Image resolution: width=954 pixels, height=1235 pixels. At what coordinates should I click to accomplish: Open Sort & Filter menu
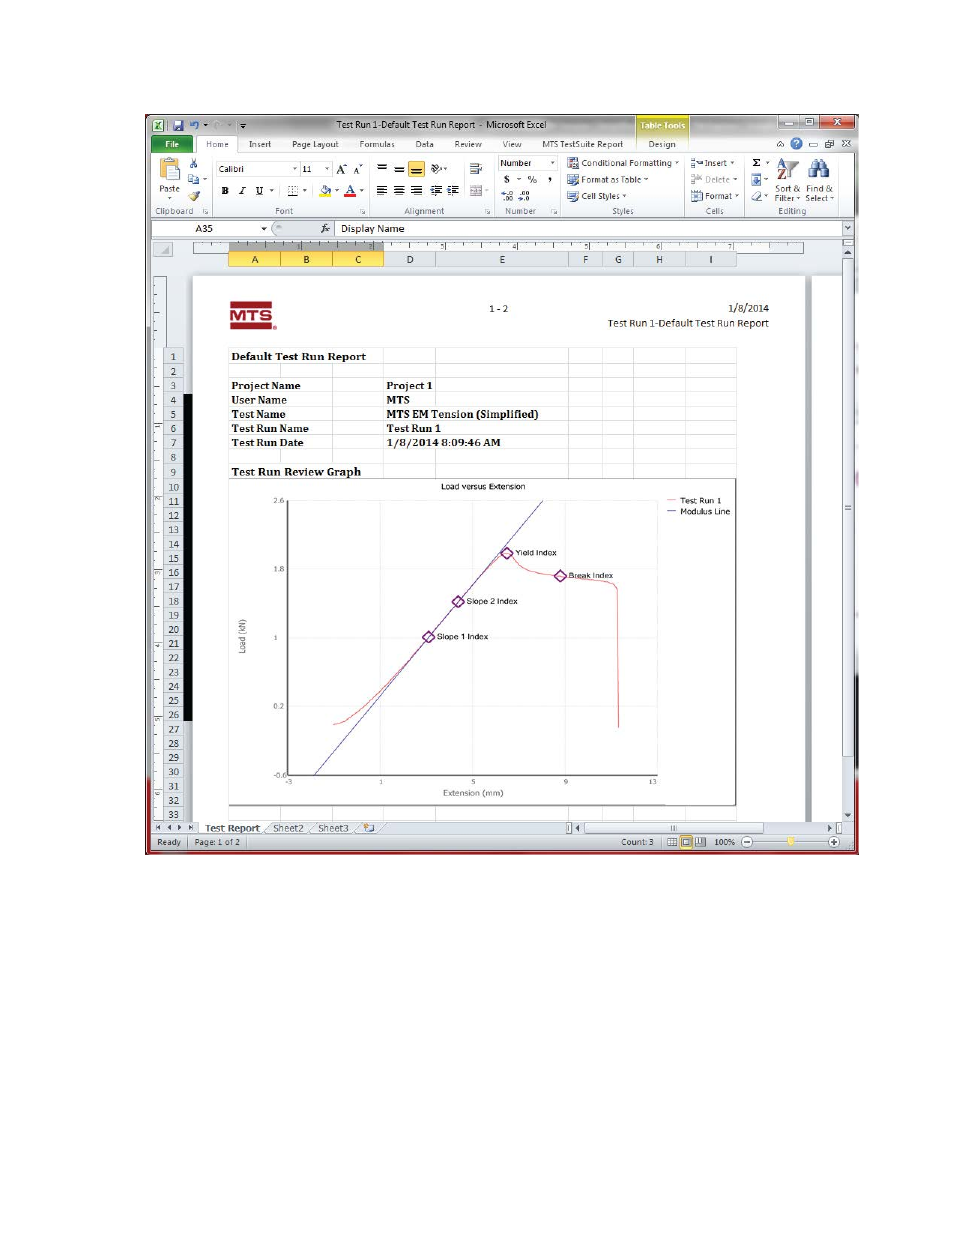tap(787, 180)
